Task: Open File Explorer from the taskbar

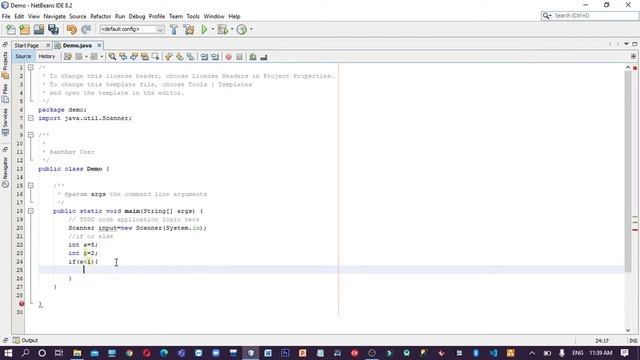Action: (x=77, y=353)
